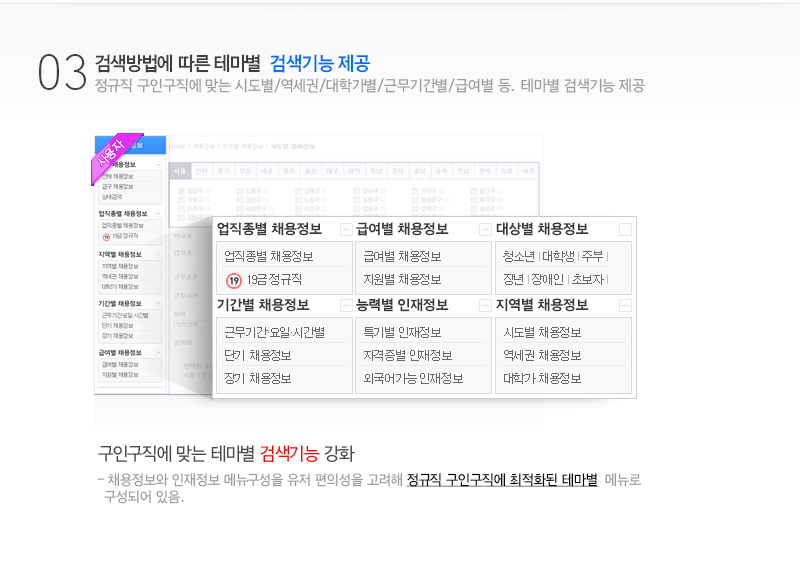Open 자격증별 인재정보 link
The image size is (800, 570).
tap(408, 356)
